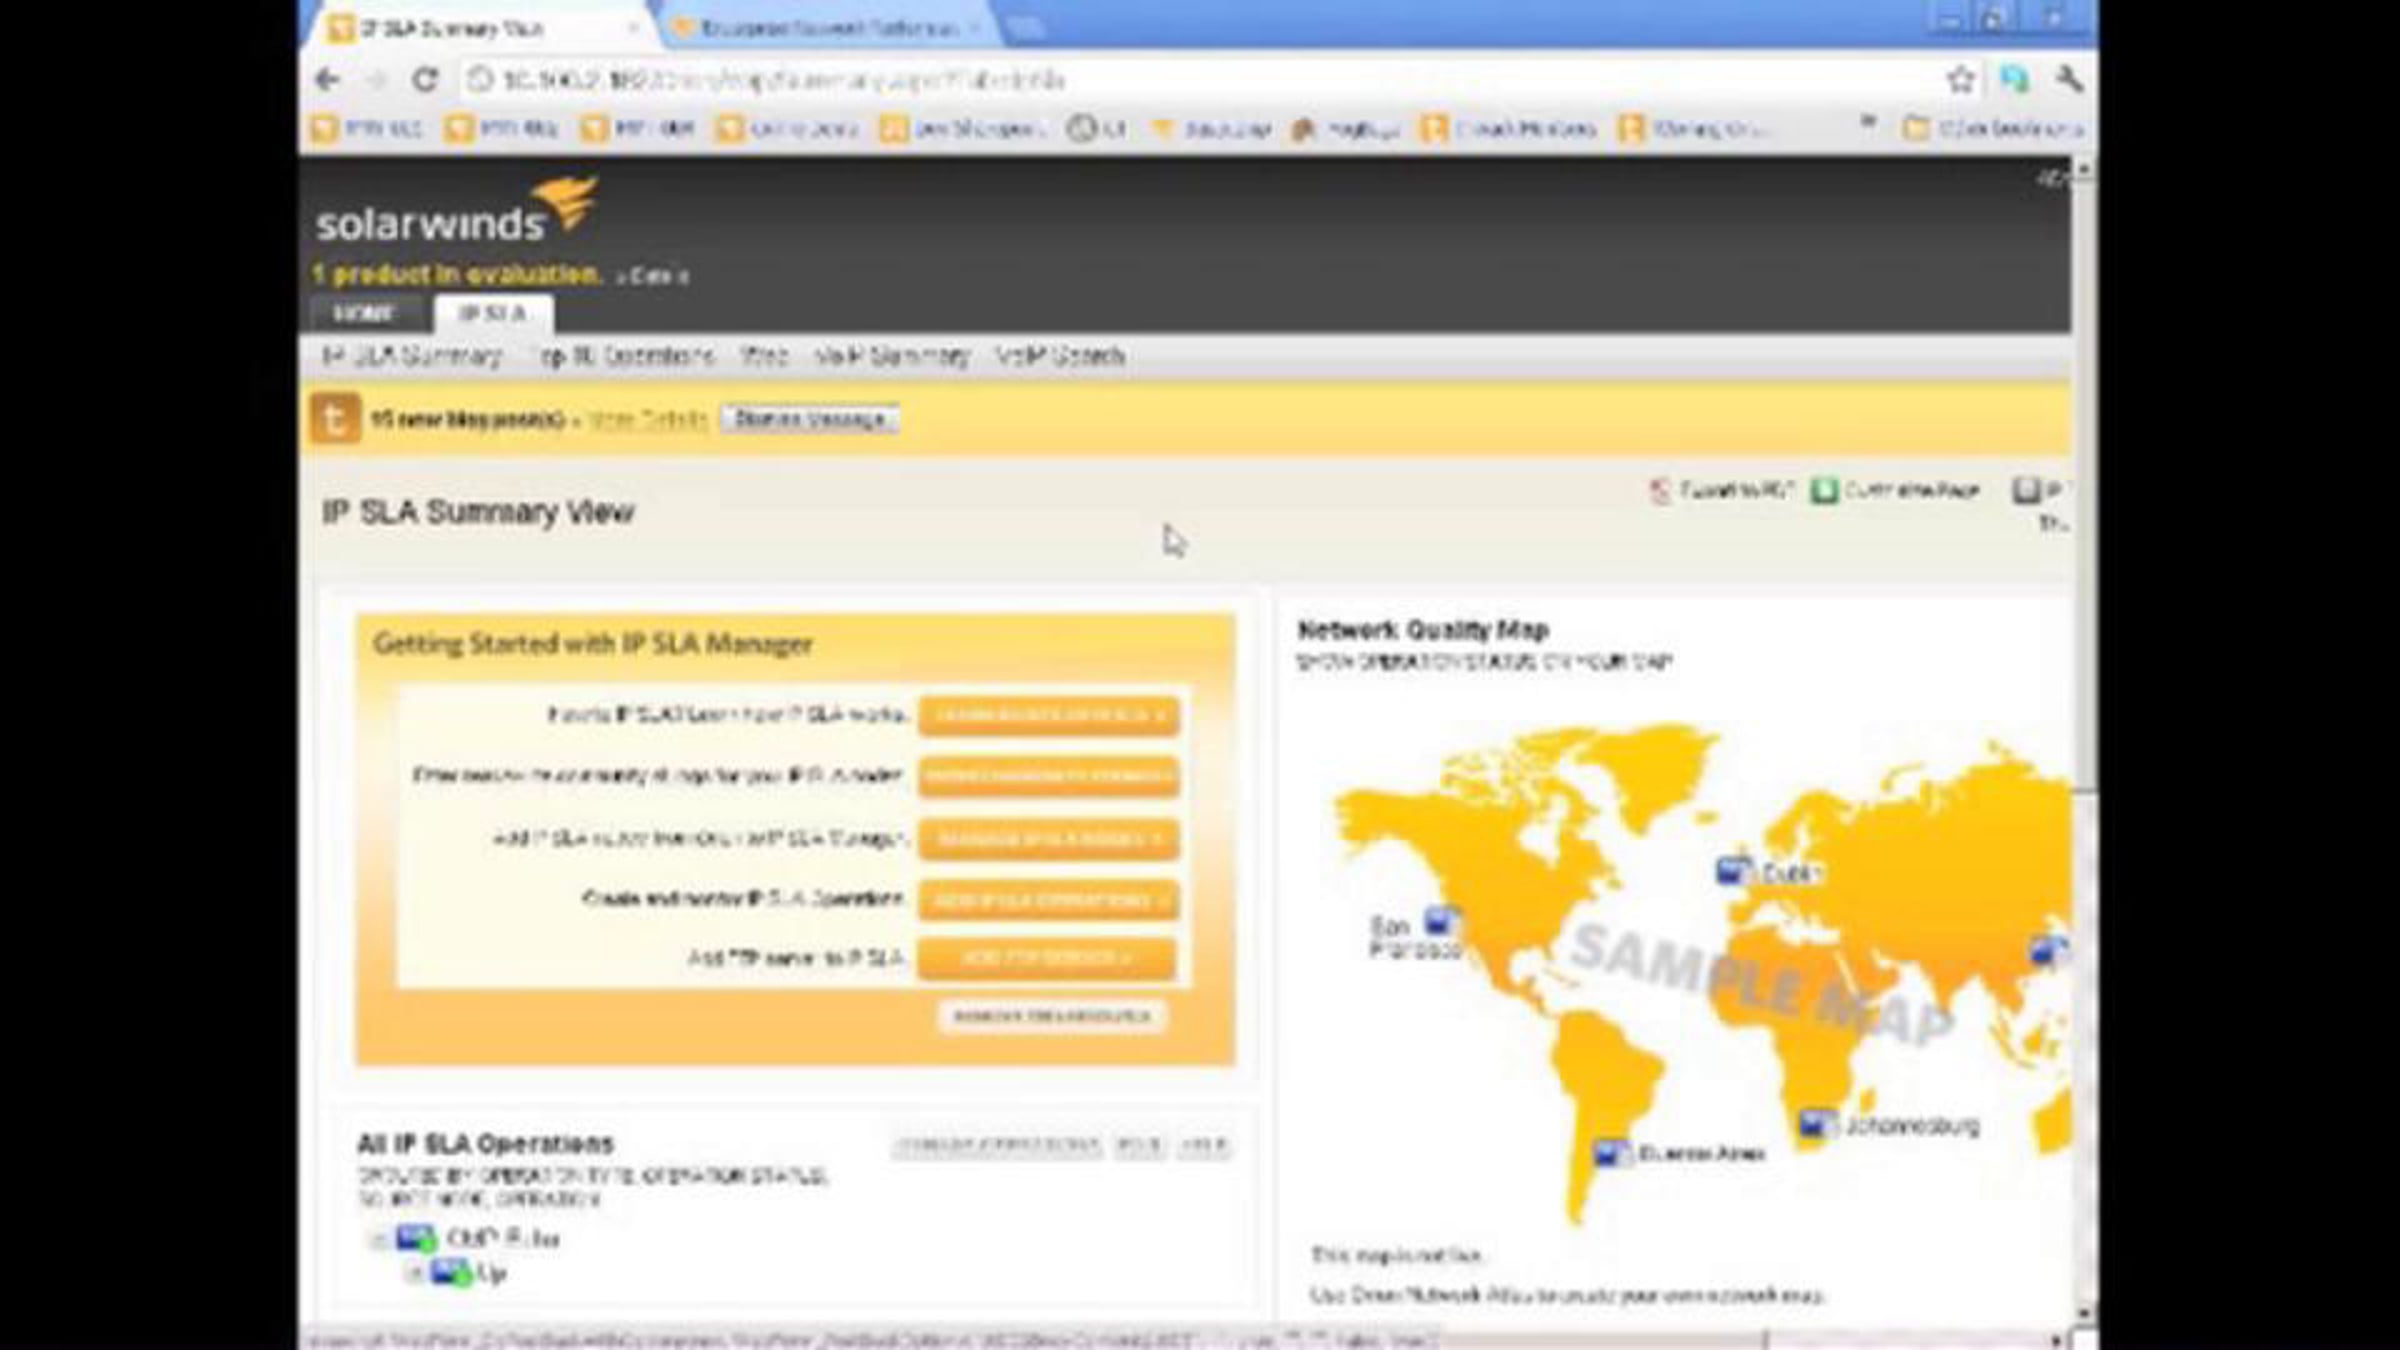Collapse the top operation type tree node
The width and height of the screenshot is (2400, 1350).
(378, 1240)
